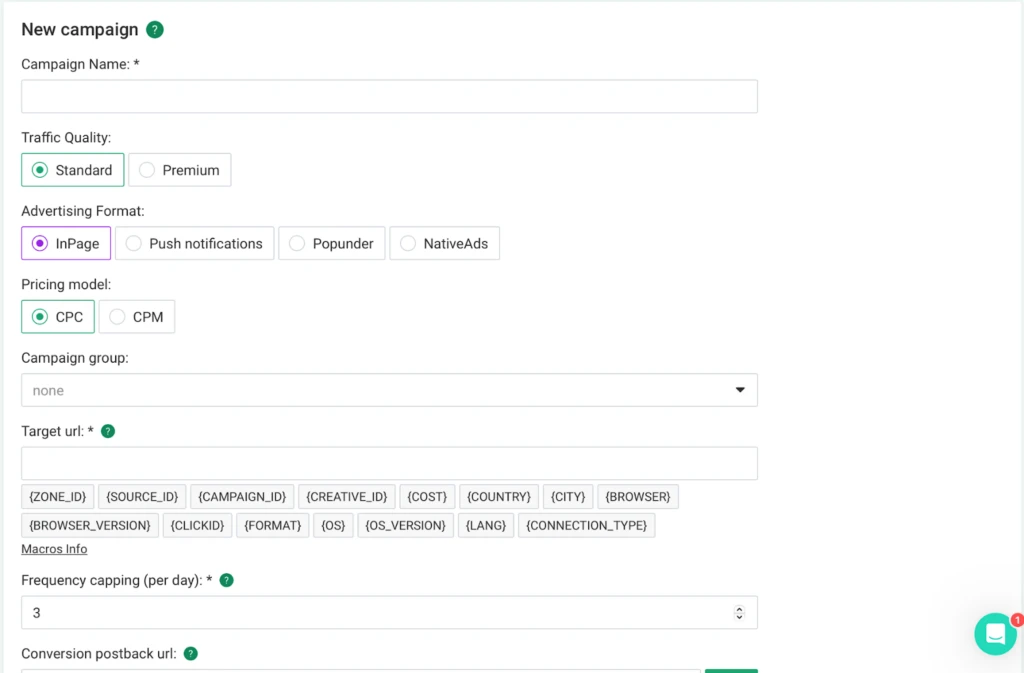Expand the Campaign group dropdown

[x=389, y=390]
